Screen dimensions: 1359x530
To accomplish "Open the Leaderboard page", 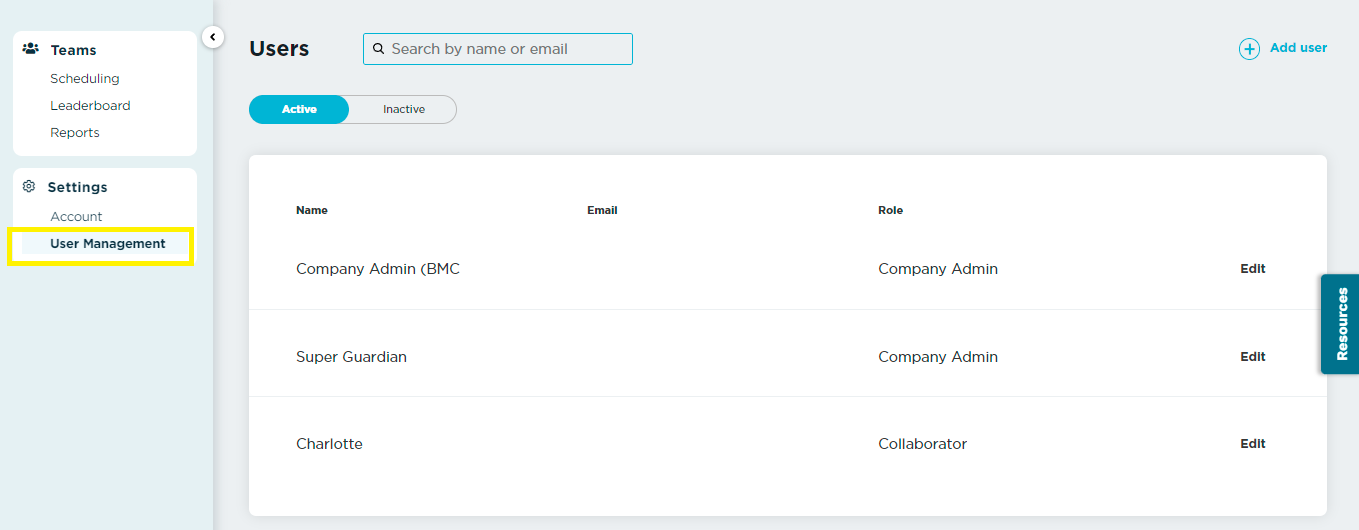I will (90, 106).
